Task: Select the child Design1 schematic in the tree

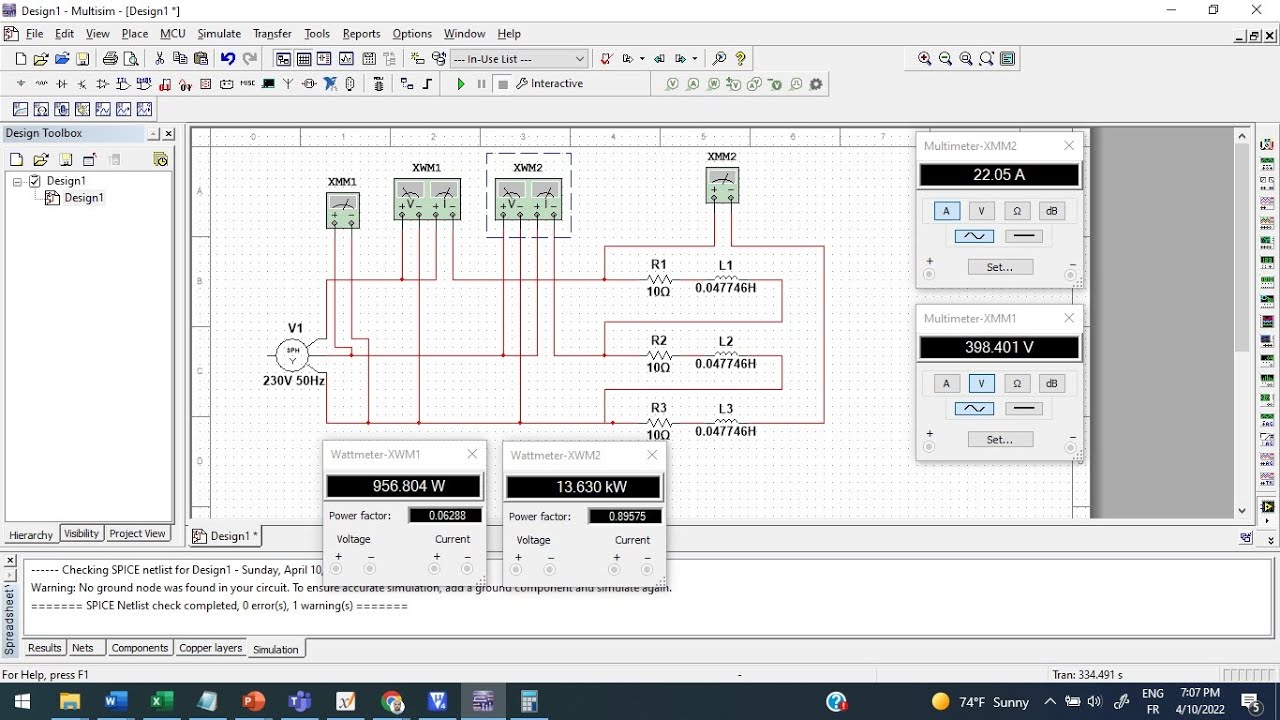Action: [x=84, y=198]
